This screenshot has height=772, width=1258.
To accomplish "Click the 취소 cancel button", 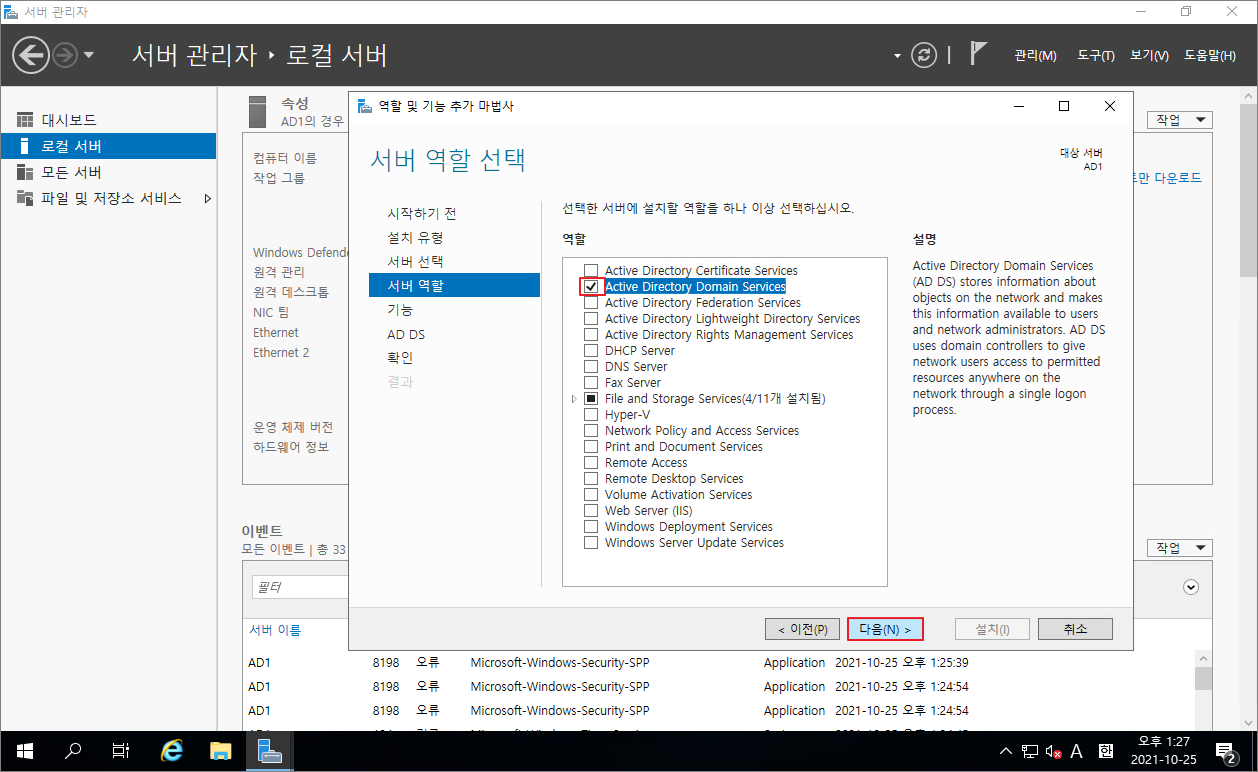I will tap(1075, 629).
